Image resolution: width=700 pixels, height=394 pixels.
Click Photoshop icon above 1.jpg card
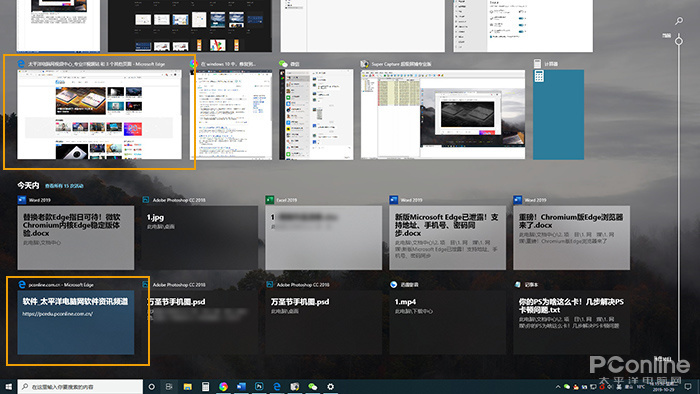(146, 199)
